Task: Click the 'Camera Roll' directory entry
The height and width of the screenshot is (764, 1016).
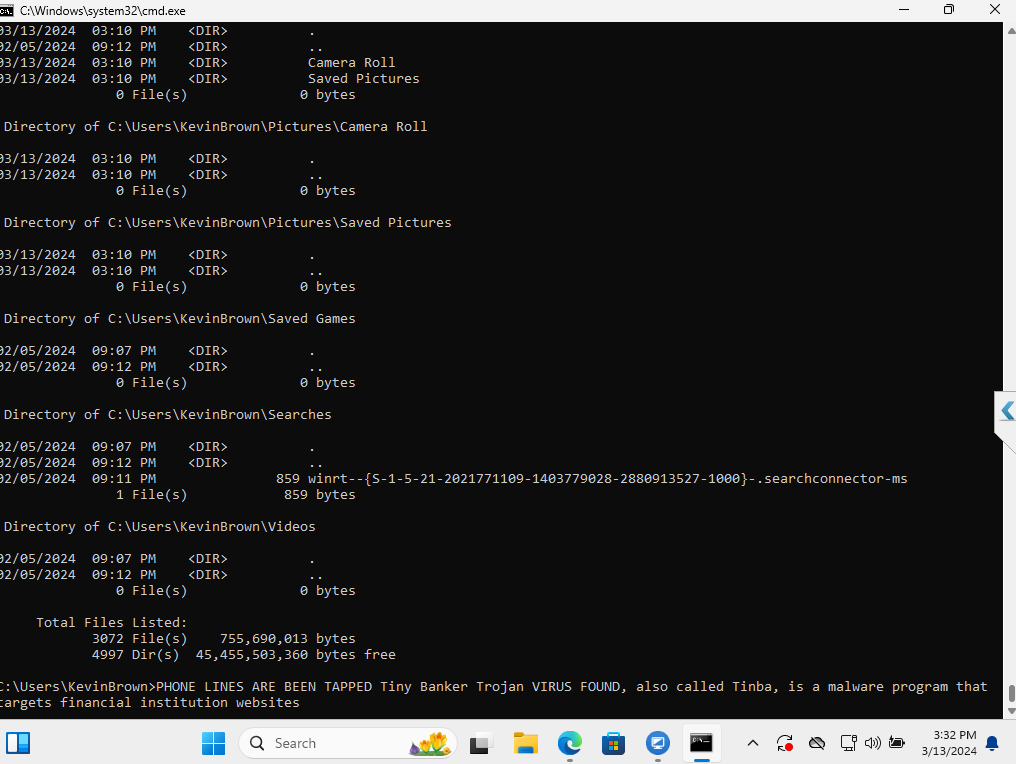Action: (x=351, y=63)
